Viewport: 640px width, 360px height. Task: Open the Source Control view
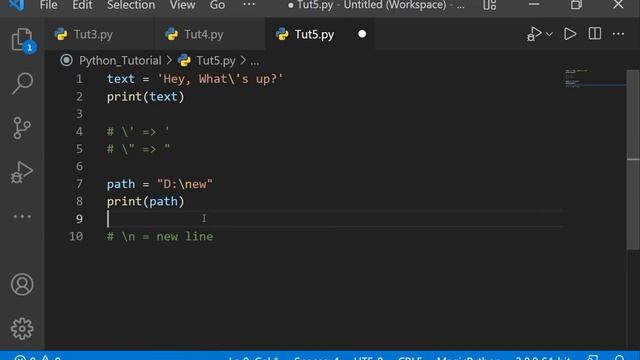22,128
